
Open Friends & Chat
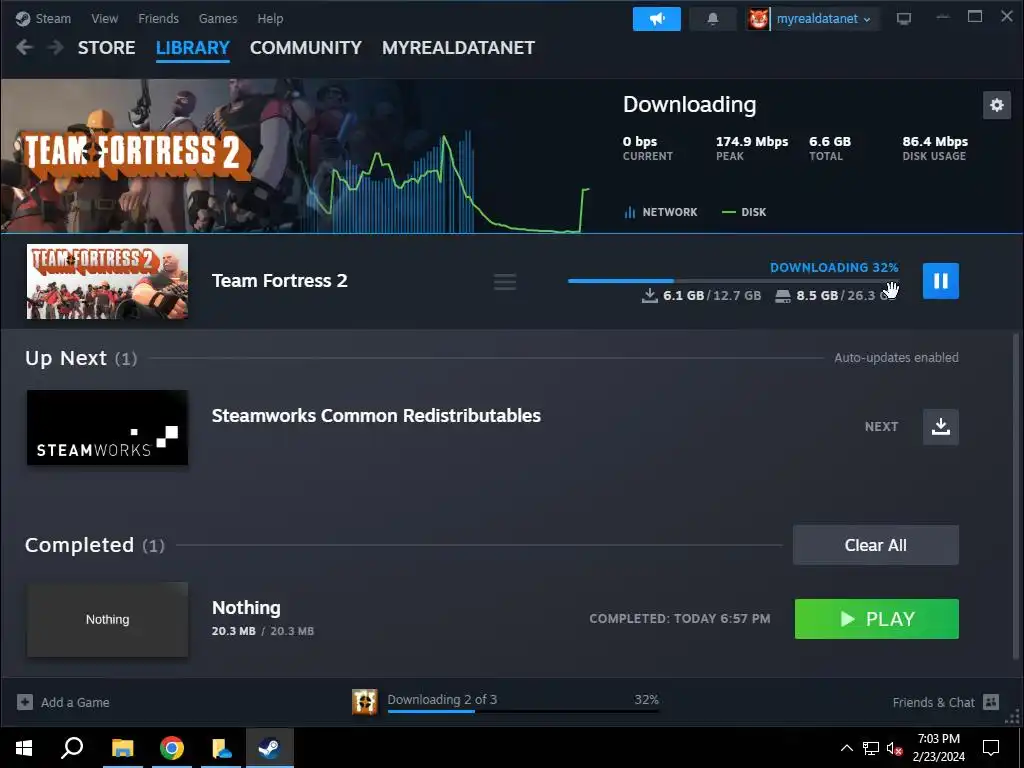(945, 703)
